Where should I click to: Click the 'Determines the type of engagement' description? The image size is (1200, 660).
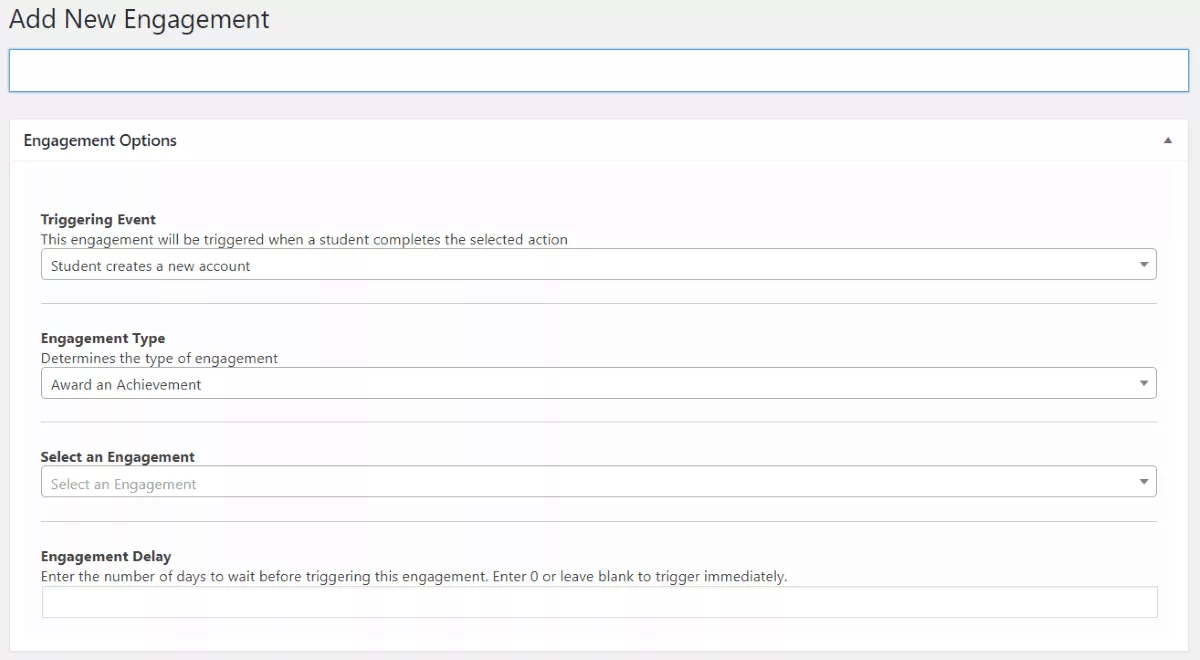tap(159, 358)
